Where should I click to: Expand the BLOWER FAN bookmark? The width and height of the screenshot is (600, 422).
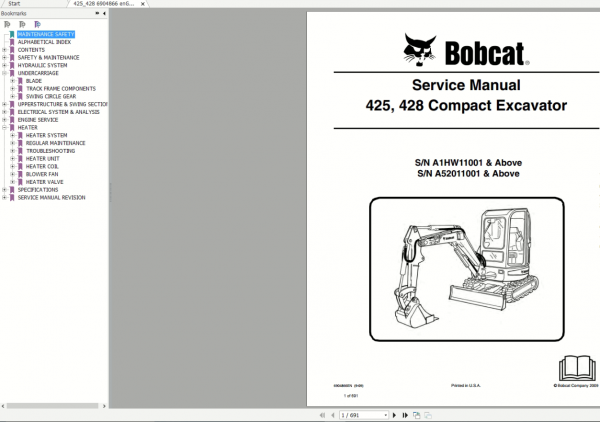(13, 174)
